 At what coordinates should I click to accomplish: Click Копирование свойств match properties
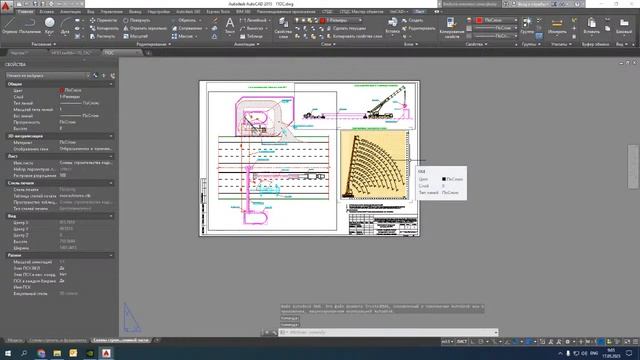click(451, 27)
